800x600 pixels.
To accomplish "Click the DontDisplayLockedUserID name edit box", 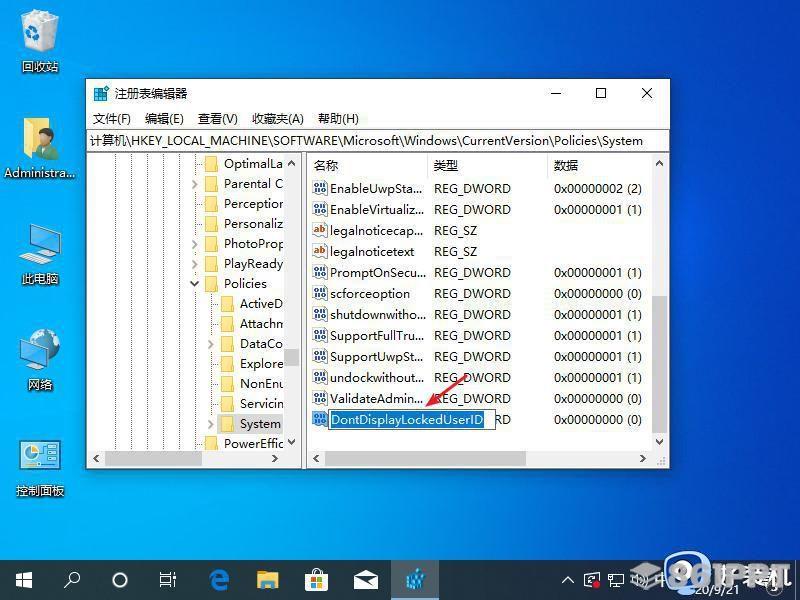I will (412, 419).
